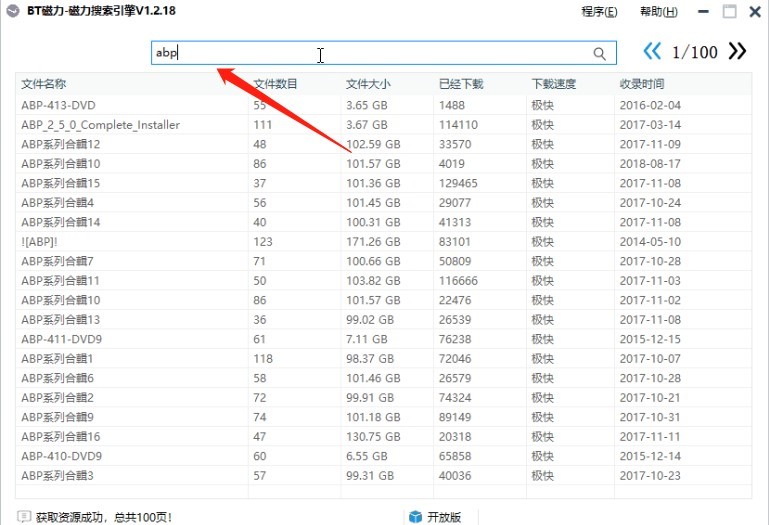Screen dimensions: 769x525
Task: Click the status message icon at bottom left
Action: point(24,517)
